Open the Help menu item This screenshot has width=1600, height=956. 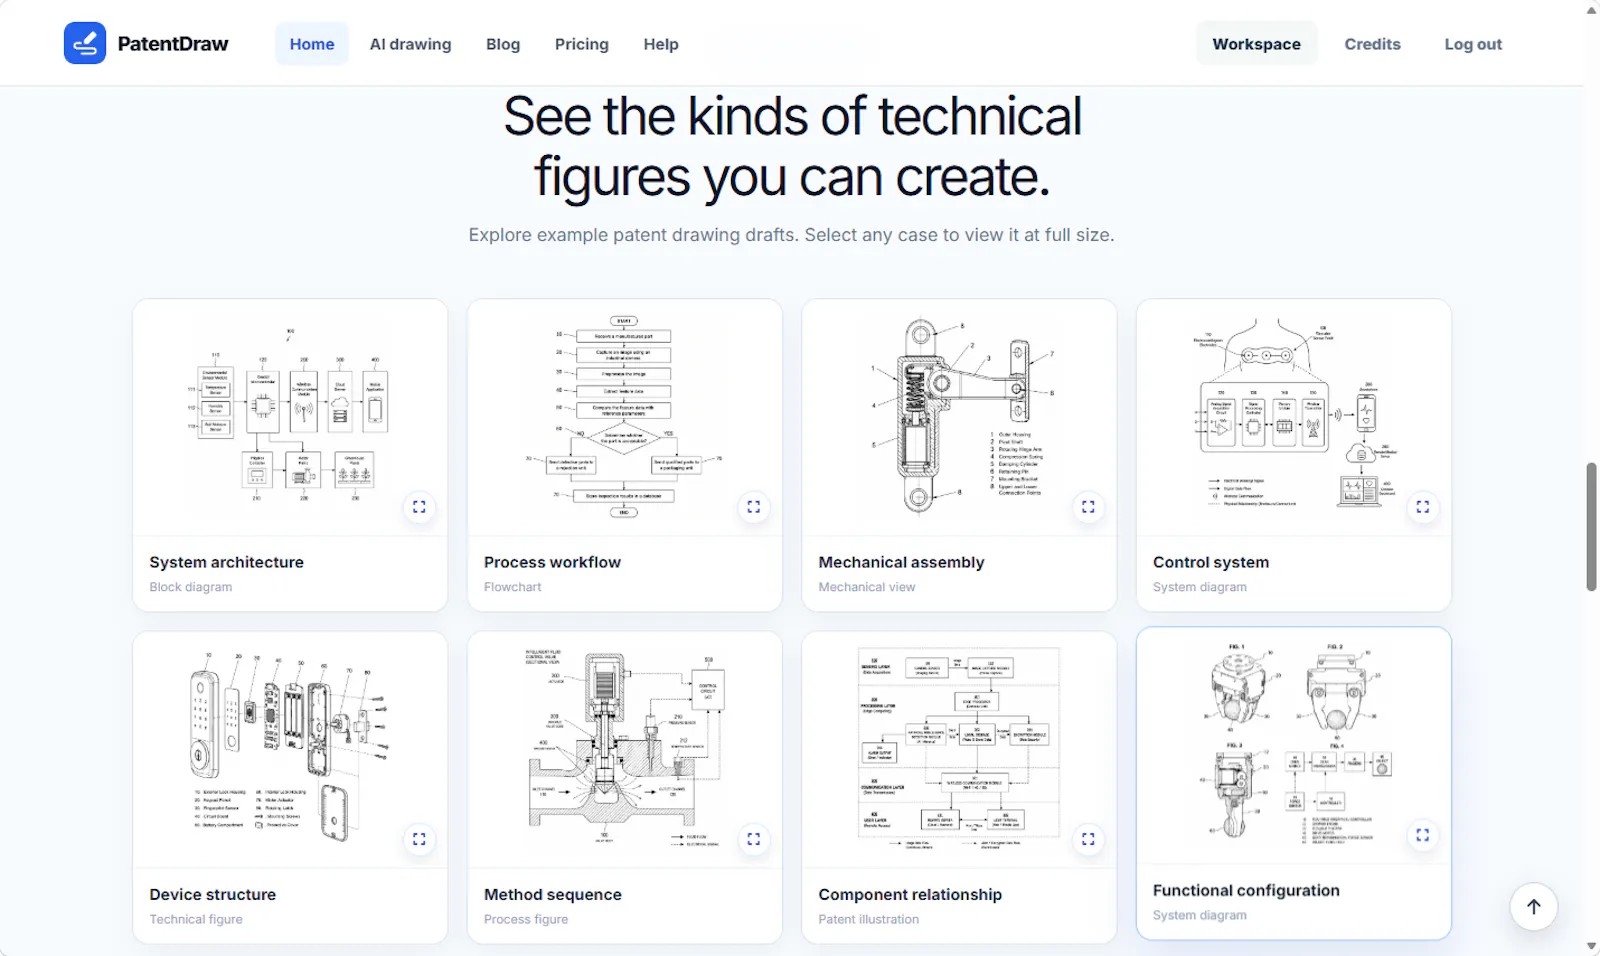click(661, 44)
